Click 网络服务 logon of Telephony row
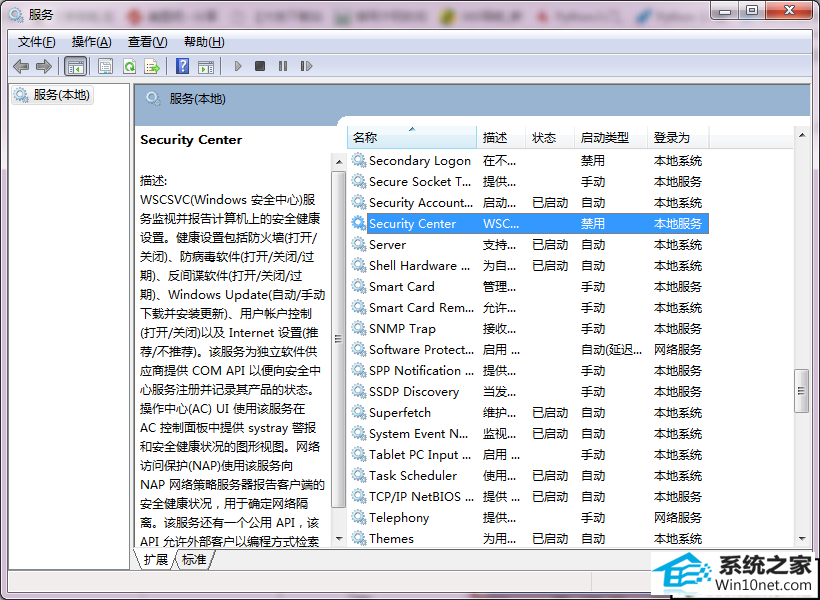This screenshot has height=600, width=820. [678, 517]
